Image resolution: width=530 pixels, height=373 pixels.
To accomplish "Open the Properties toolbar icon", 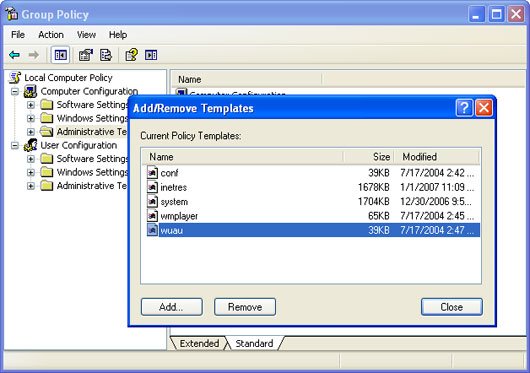I will (x=86, y=55).
